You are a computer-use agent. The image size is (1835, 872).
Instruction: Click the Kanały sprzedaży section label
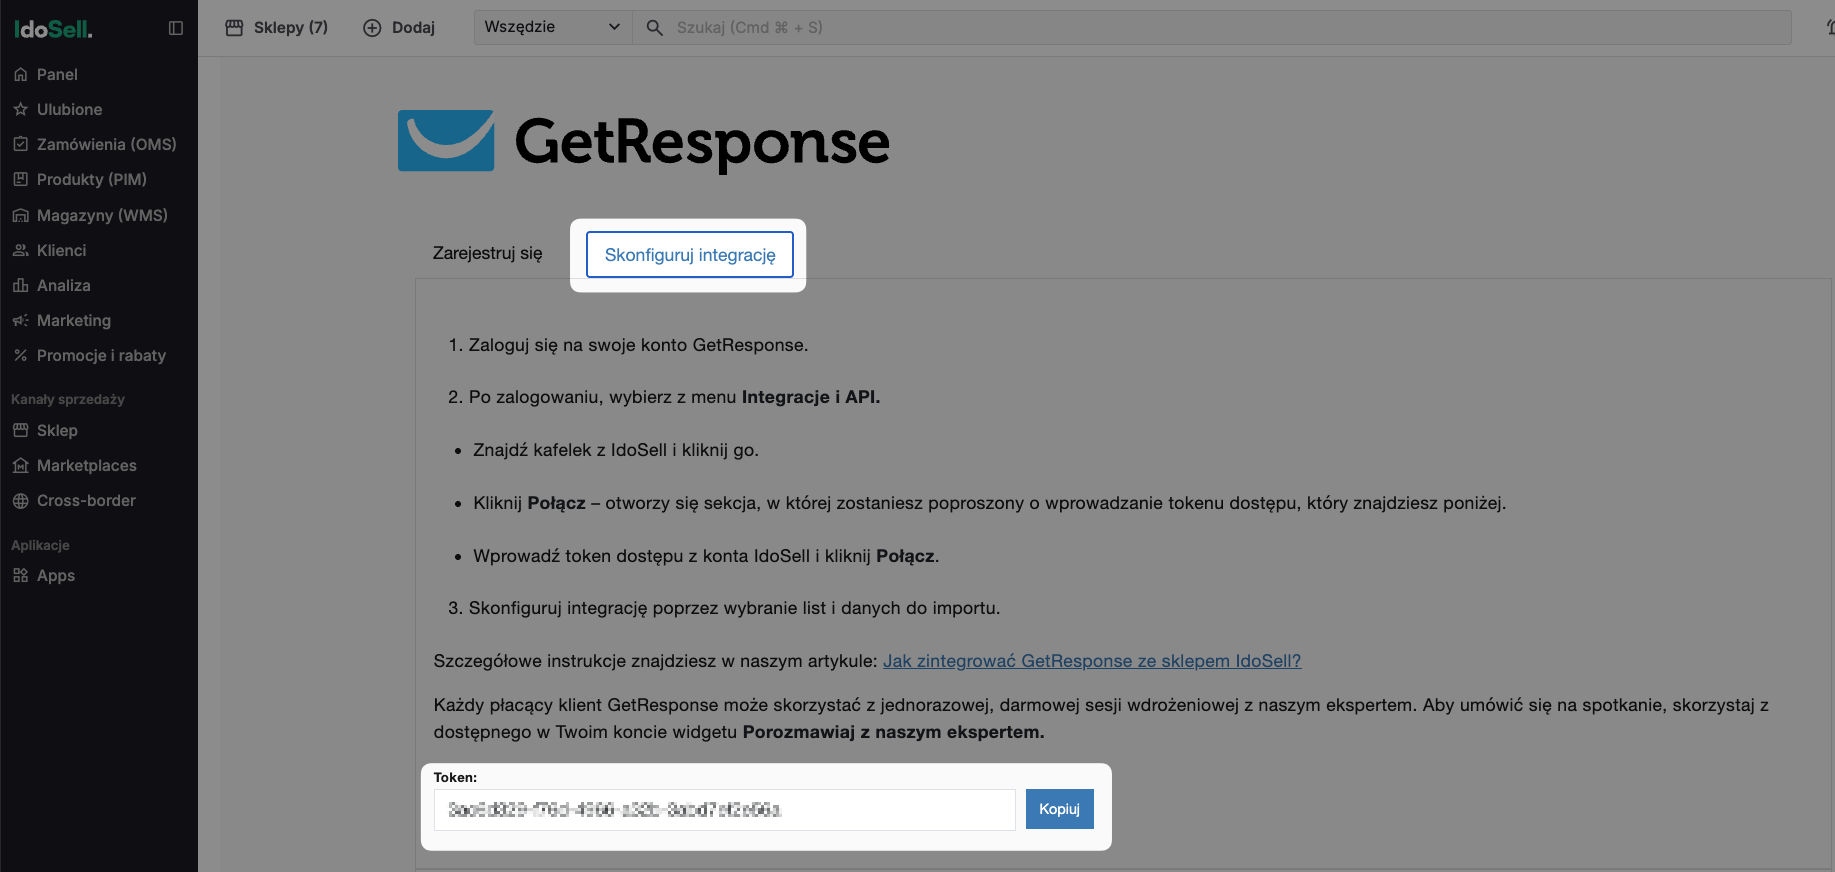pyautogui.click(x=68, y=399)
